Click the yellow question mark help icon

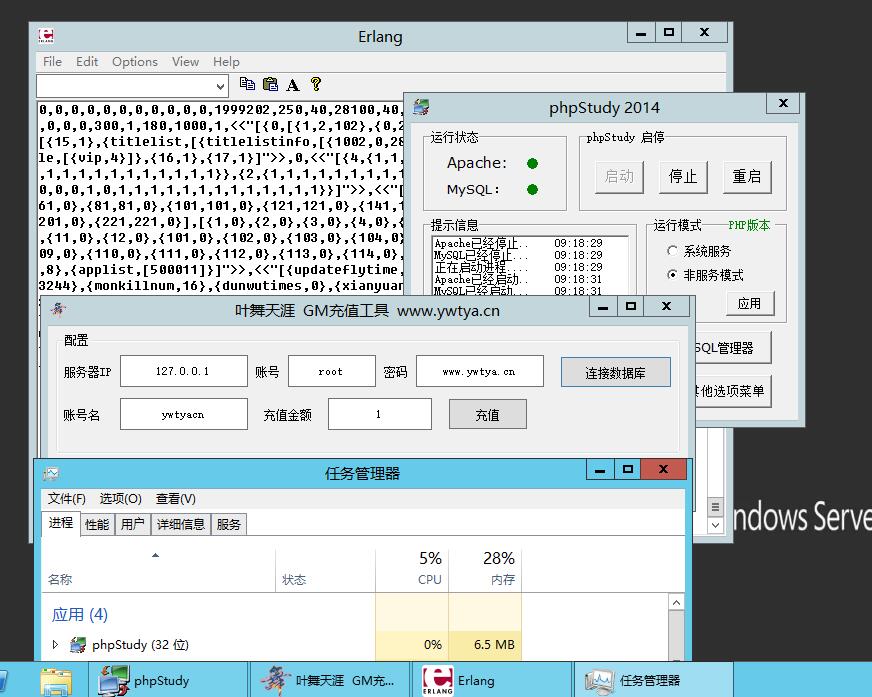click(x=316, y=84)
